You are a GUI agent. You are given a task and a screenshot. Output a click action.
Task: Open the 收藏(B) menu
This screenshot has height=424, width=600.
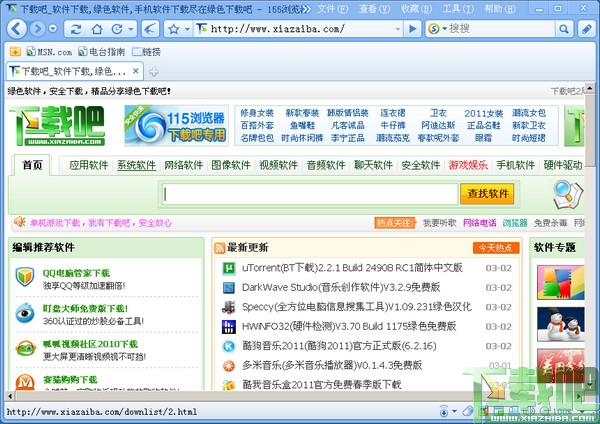point(416,8)
